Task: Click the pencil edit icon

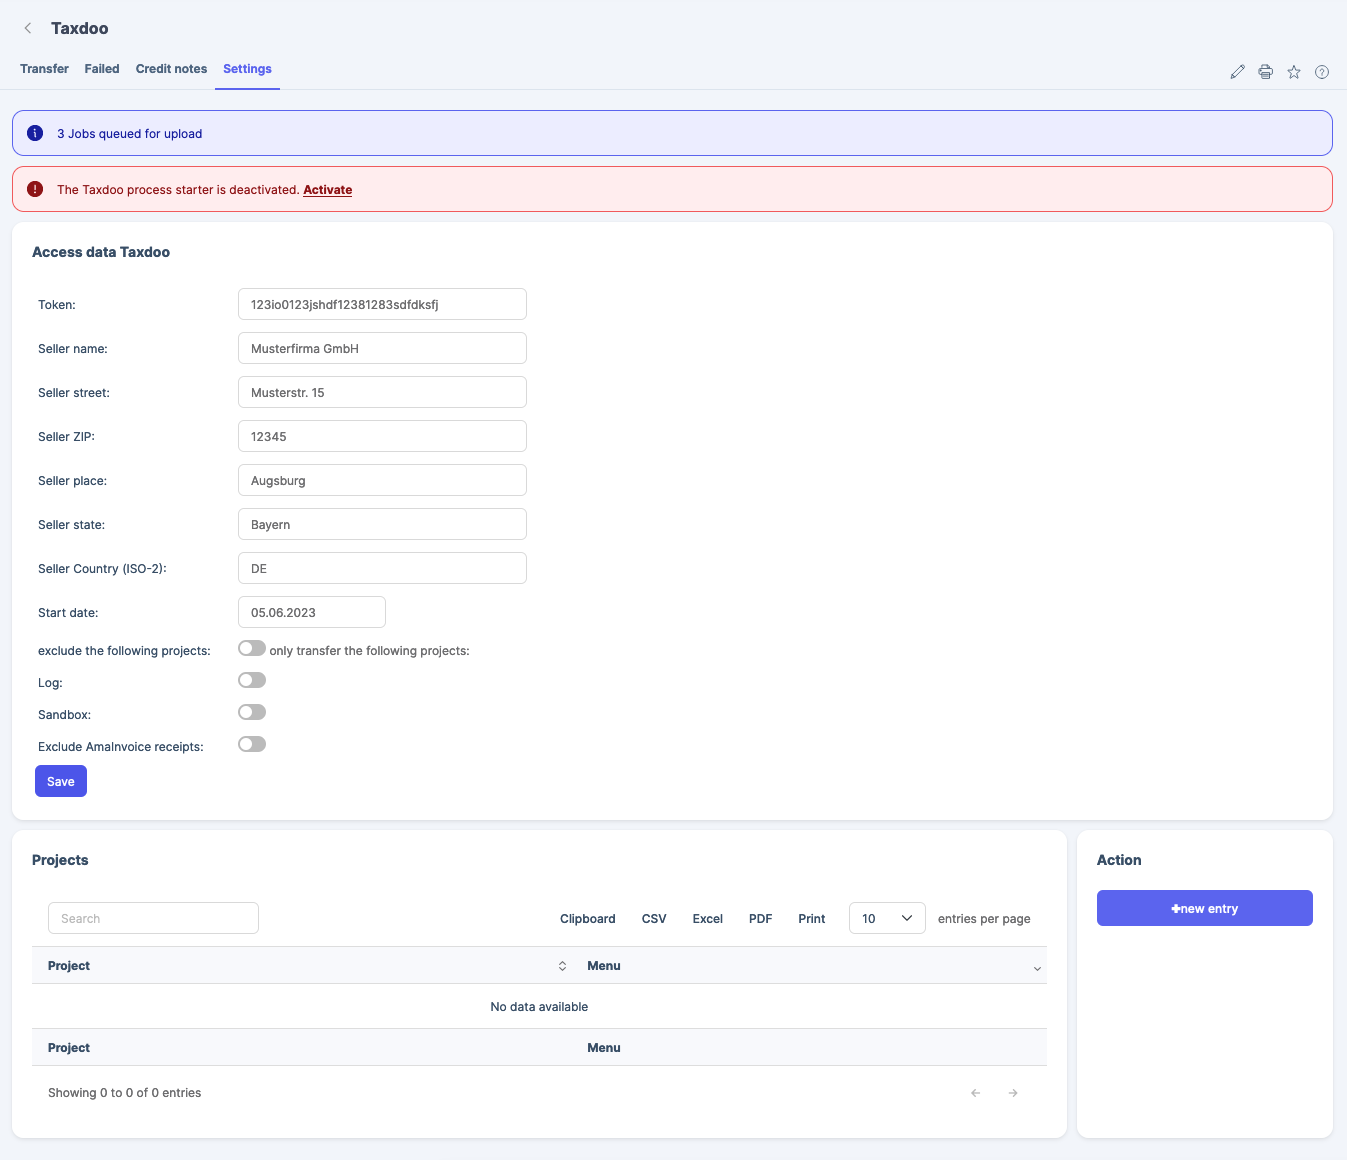Action: pos(1237,72)
